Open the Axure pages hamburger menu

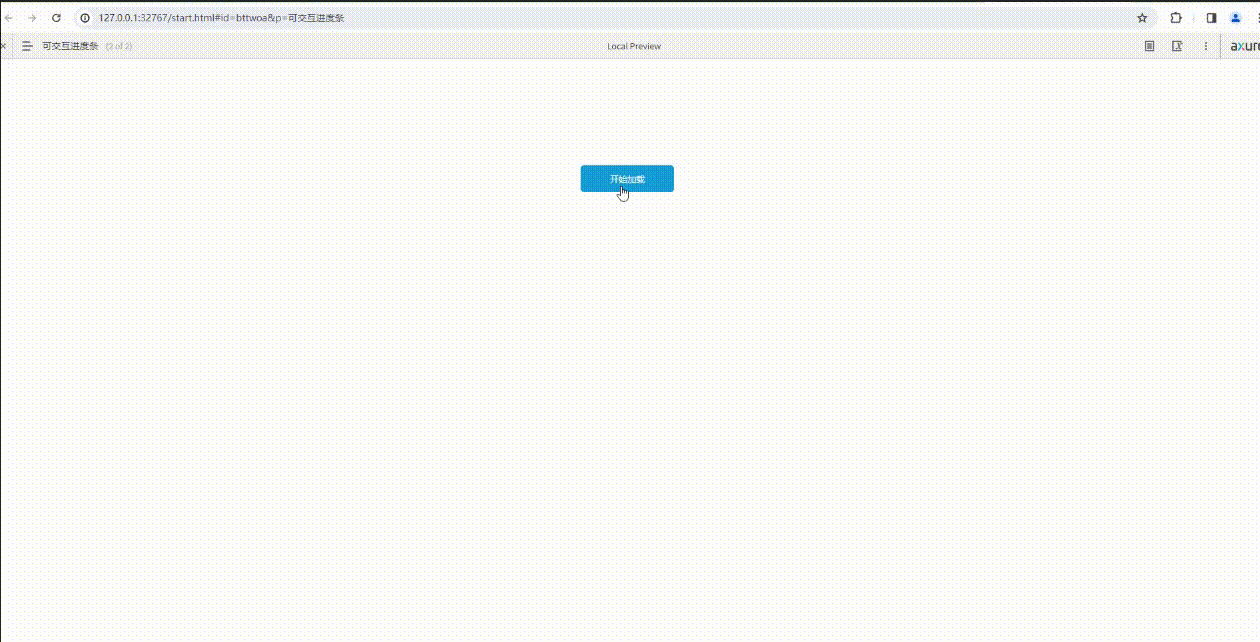pos(27,46)
